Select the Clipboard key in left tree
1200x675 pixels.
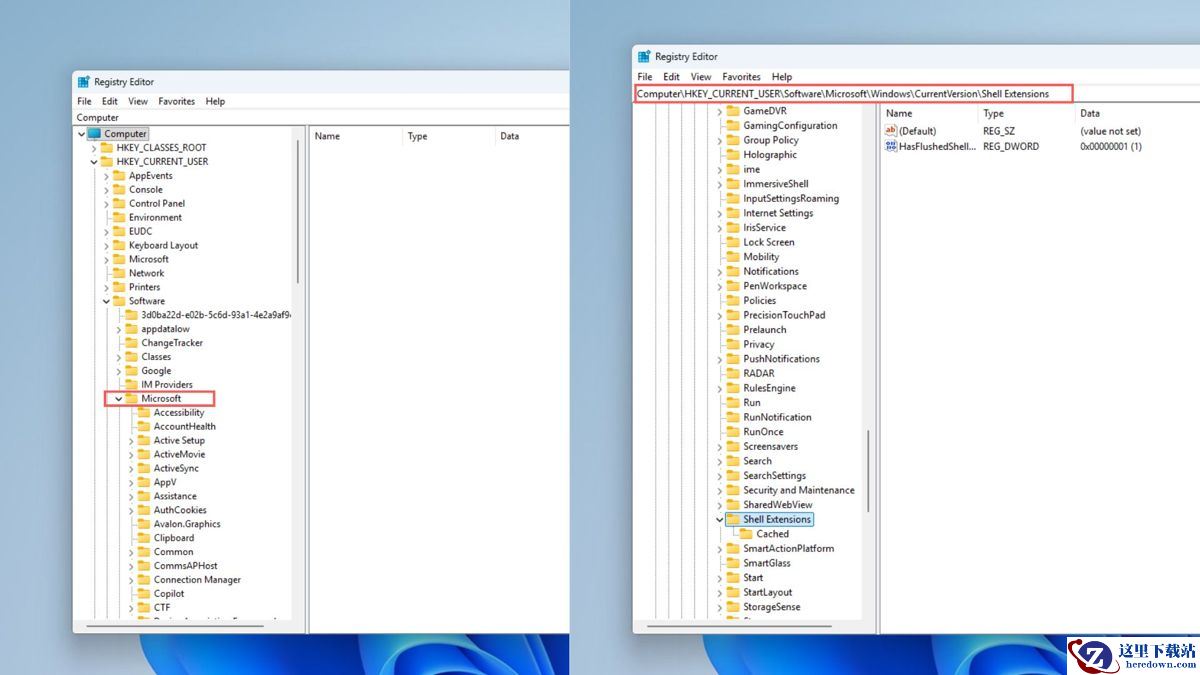click(x=173, y=538)
